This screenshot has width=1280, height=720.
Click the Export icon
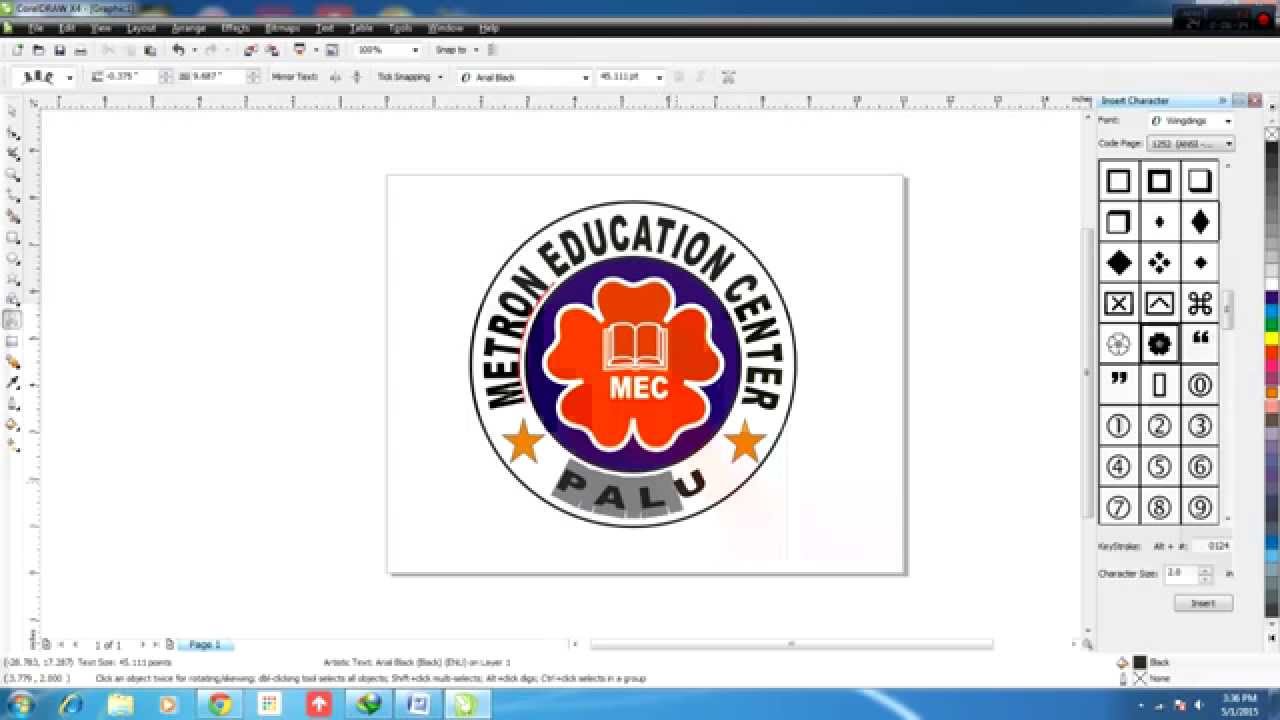click(271, 50)
